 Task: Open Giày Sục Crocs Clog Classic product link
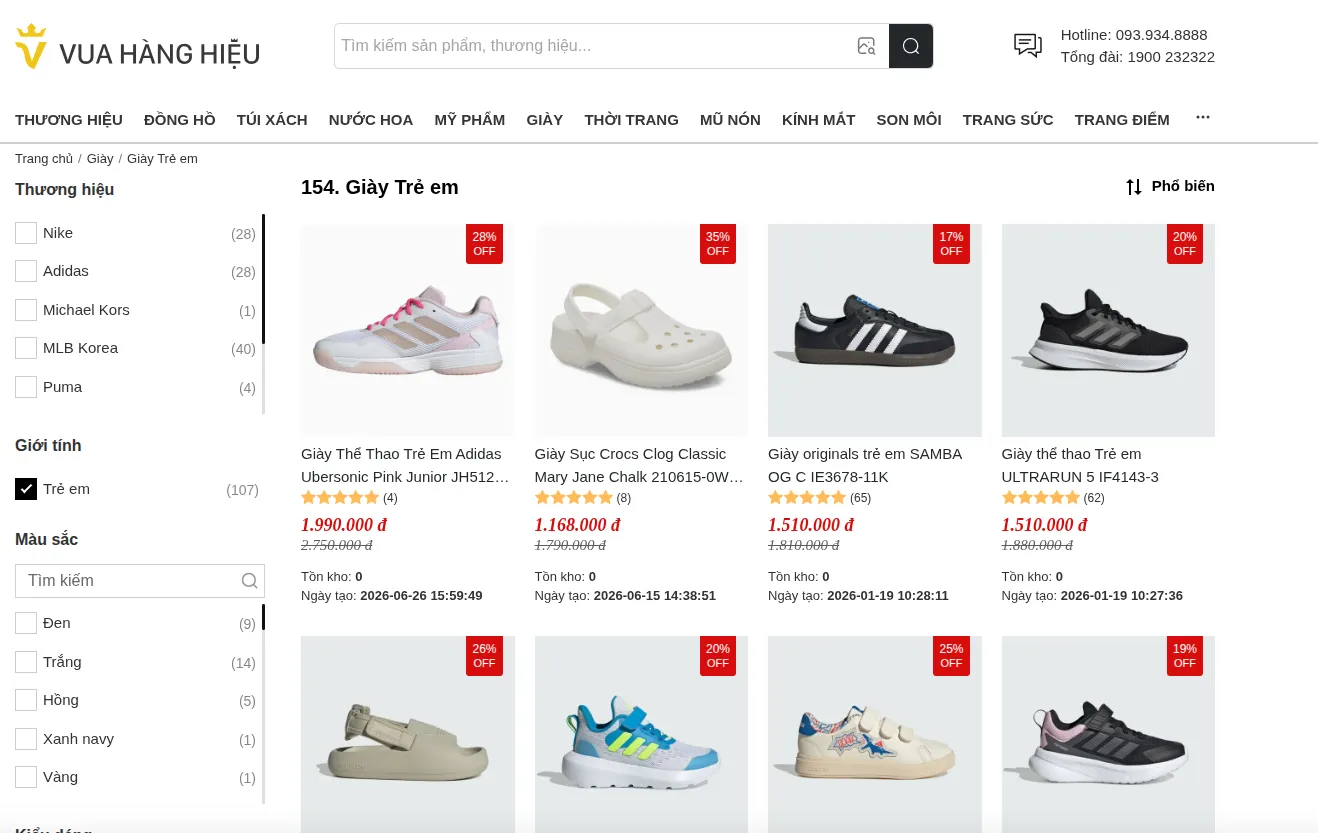[640, 465]
